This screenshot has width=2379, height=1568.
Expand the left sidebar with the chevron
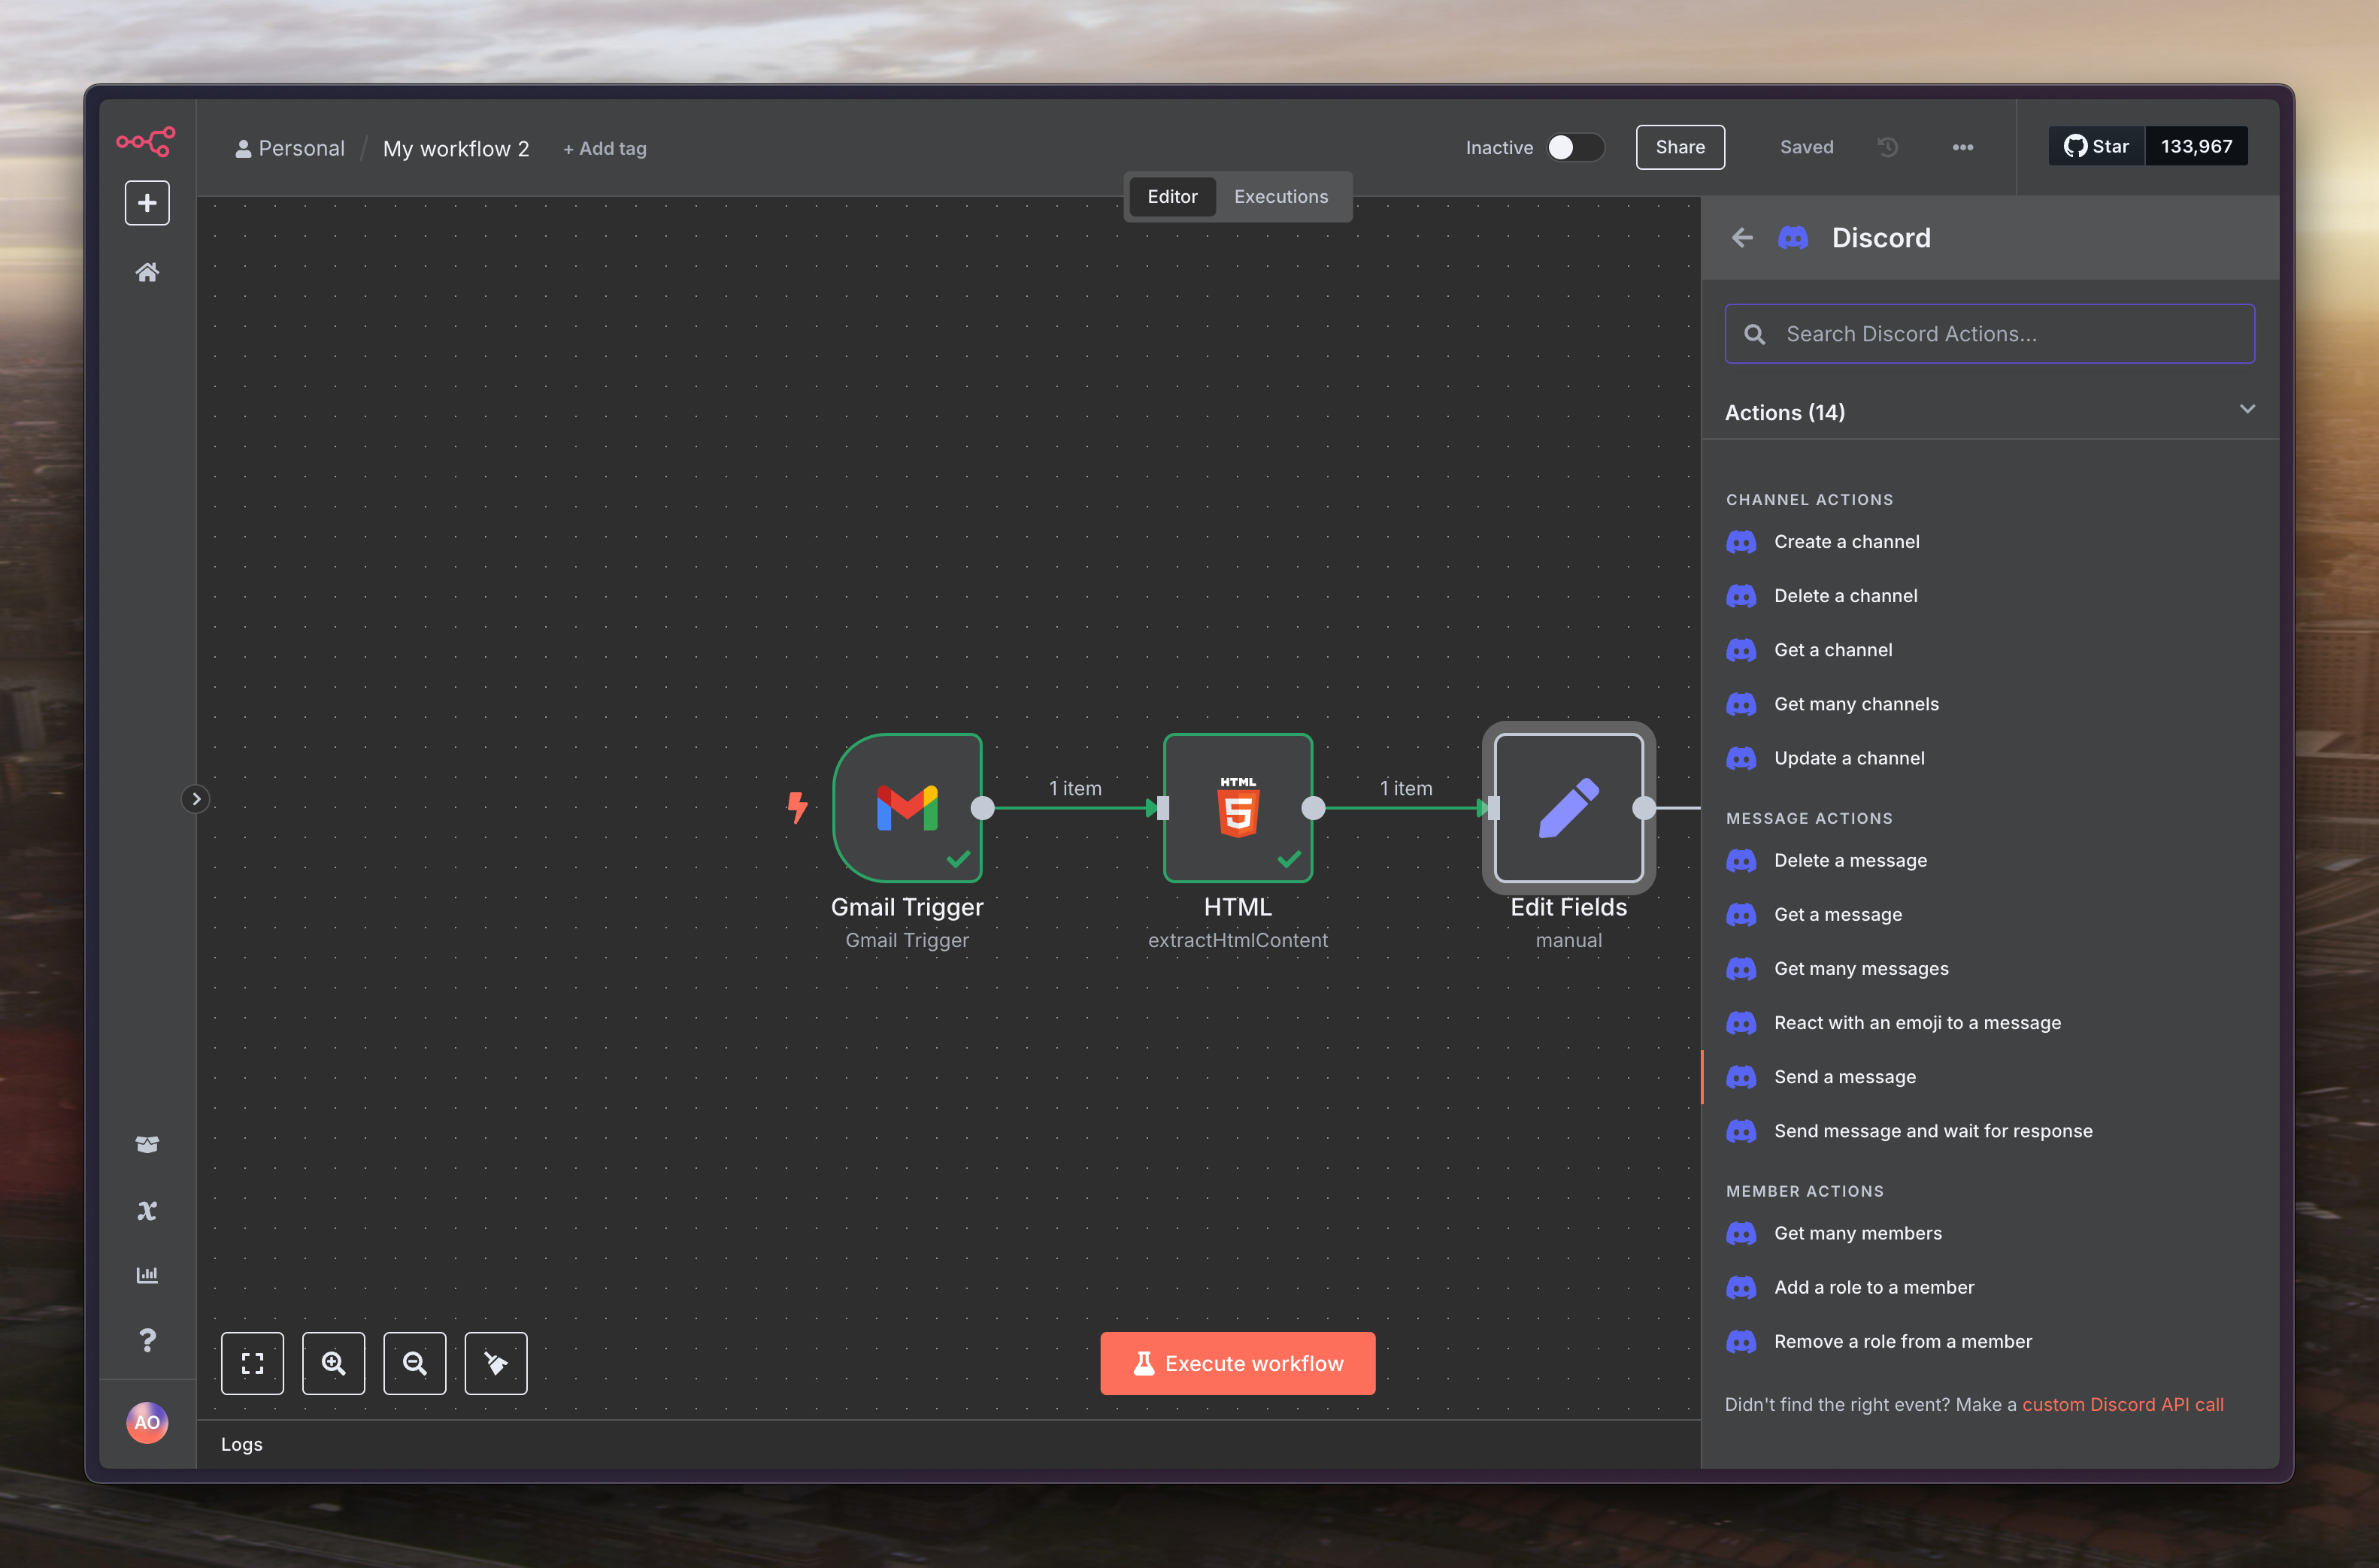[x=196, y=799]
